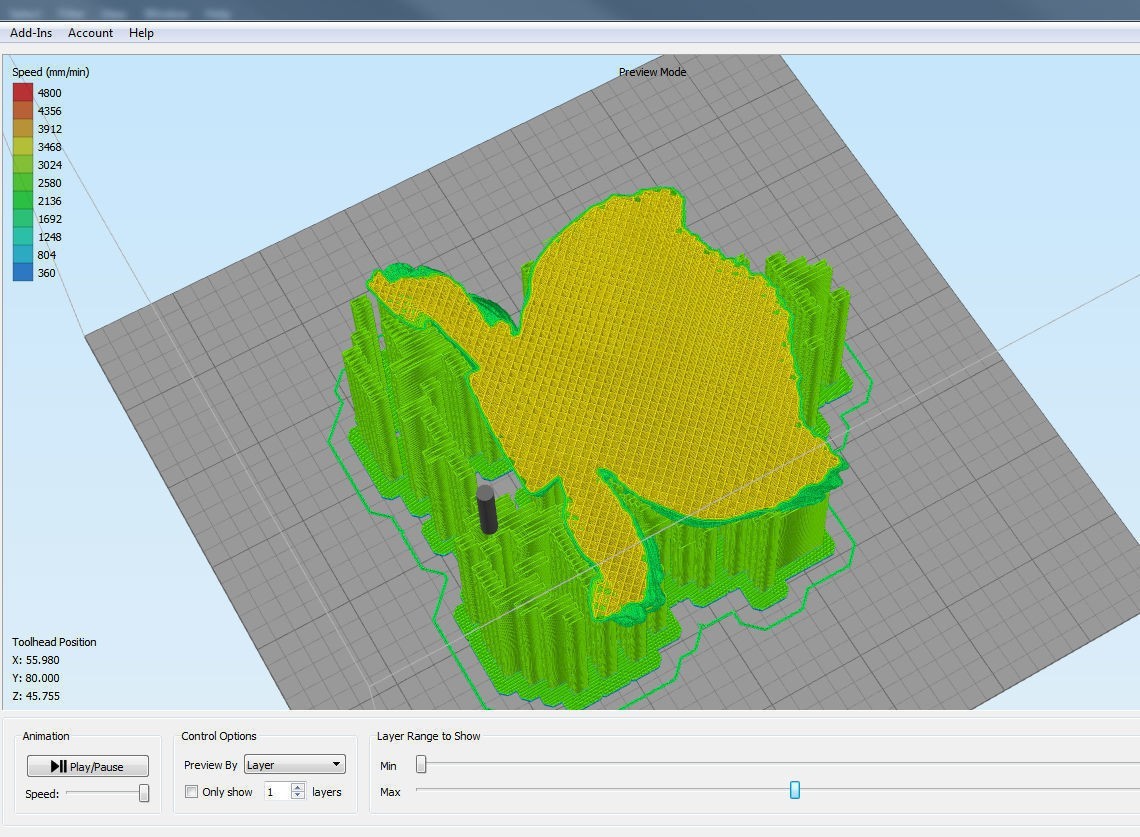This screenshot has width=1140, height=837.
Task: Click the red 4800 speed legend swatch
Action: tap(23, 93)
